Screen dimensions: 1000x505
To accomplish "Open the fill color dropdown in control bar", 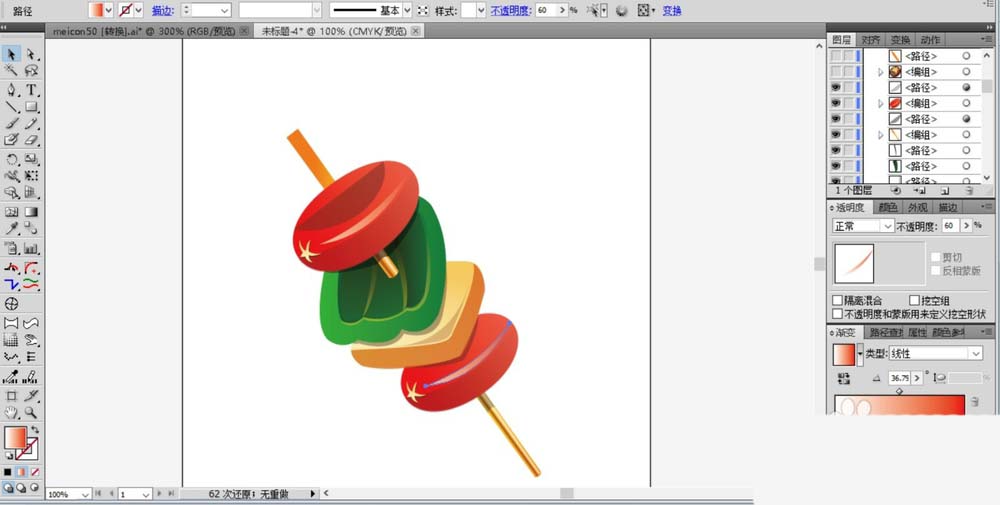I will [x=108, y=10].
